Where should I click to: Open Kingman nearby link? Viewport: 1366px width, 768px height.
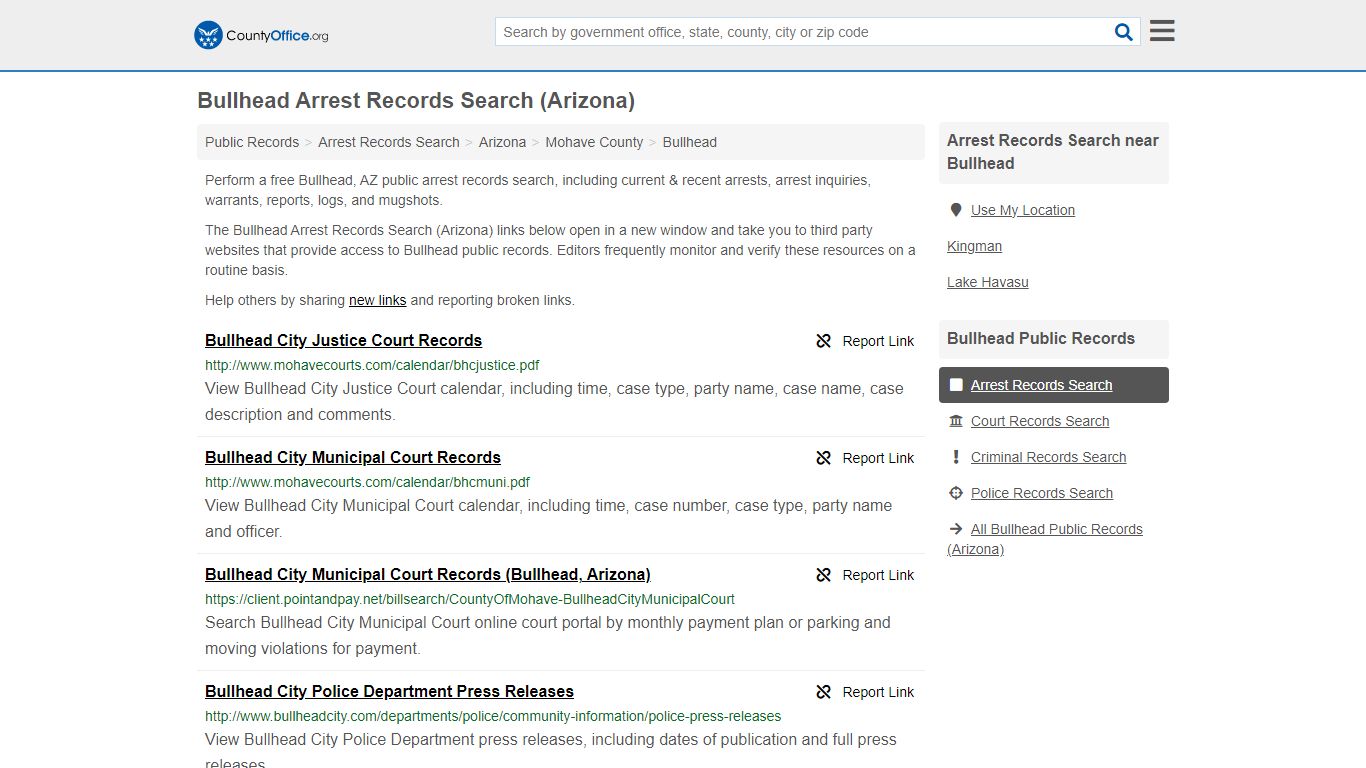tap(974, 246)
